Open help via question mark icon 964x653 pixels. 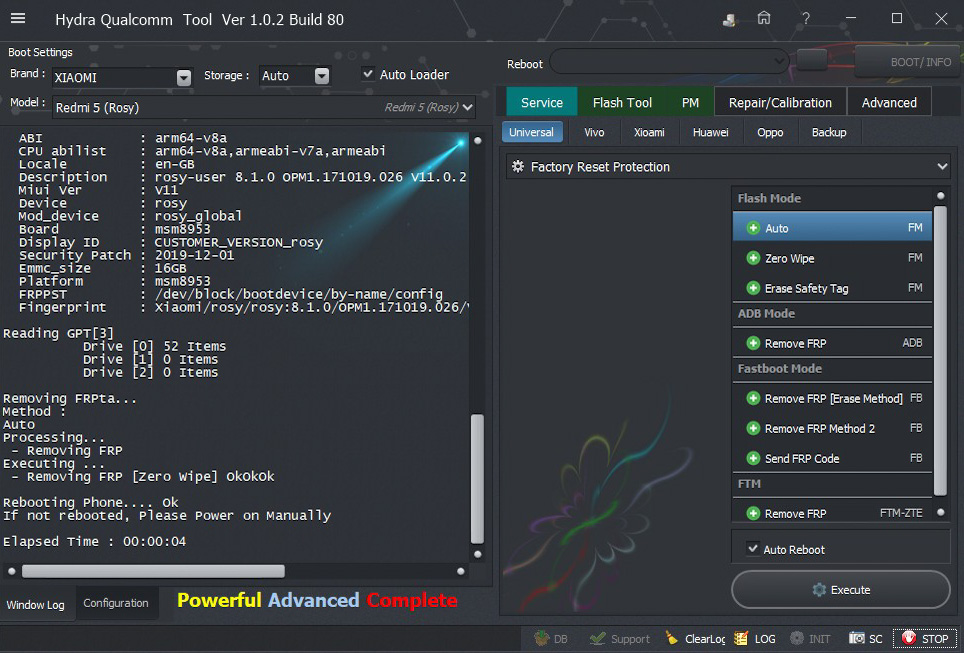(806, 18)
